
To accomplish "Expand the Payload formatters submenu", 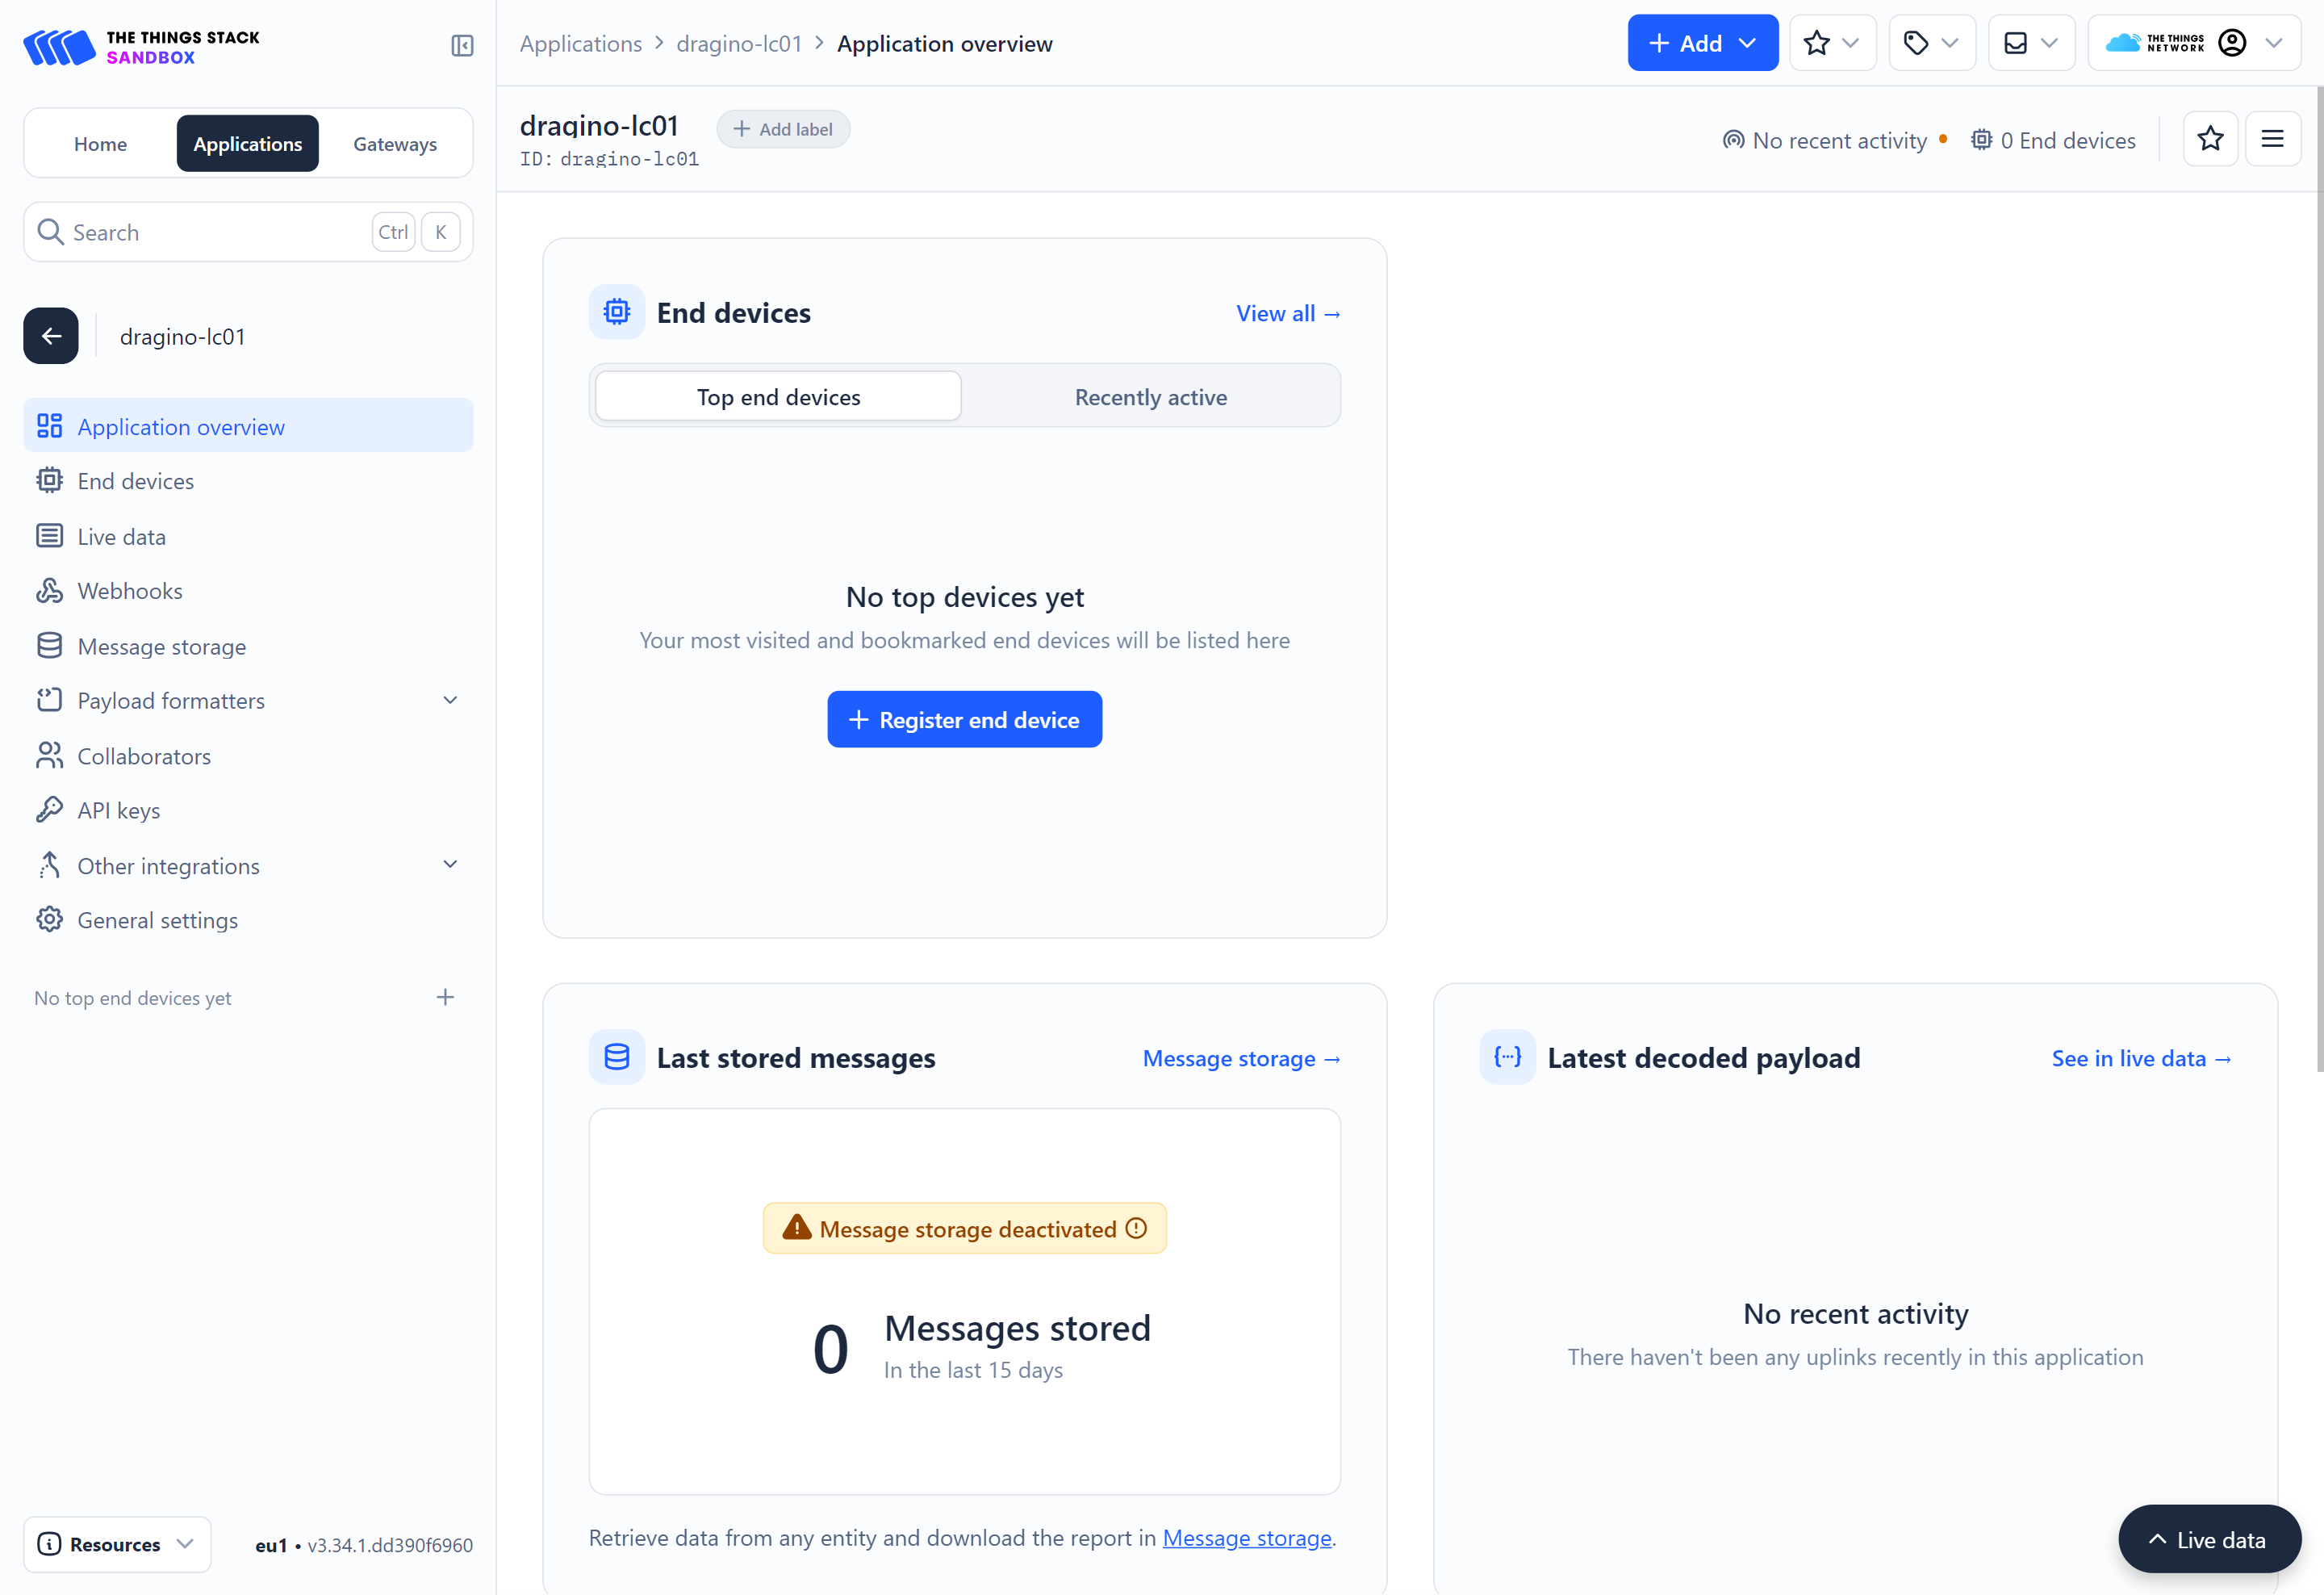I will tap(450, 700).
